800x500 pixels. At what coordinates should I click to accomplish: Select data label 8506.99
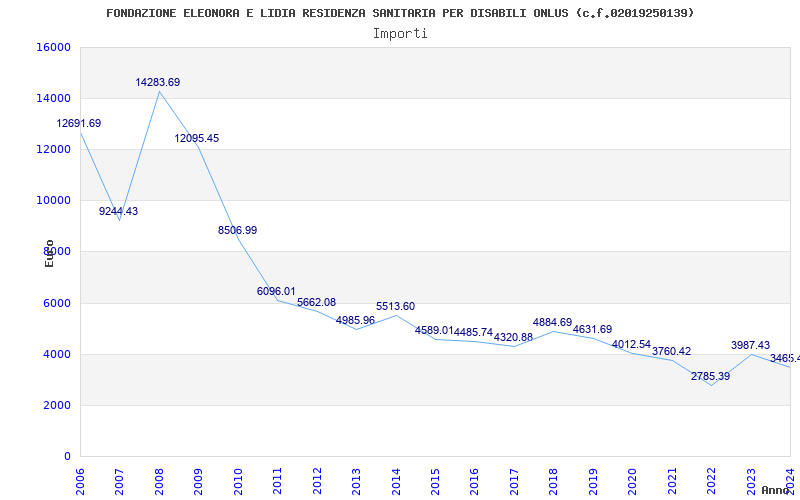(238, 230)
